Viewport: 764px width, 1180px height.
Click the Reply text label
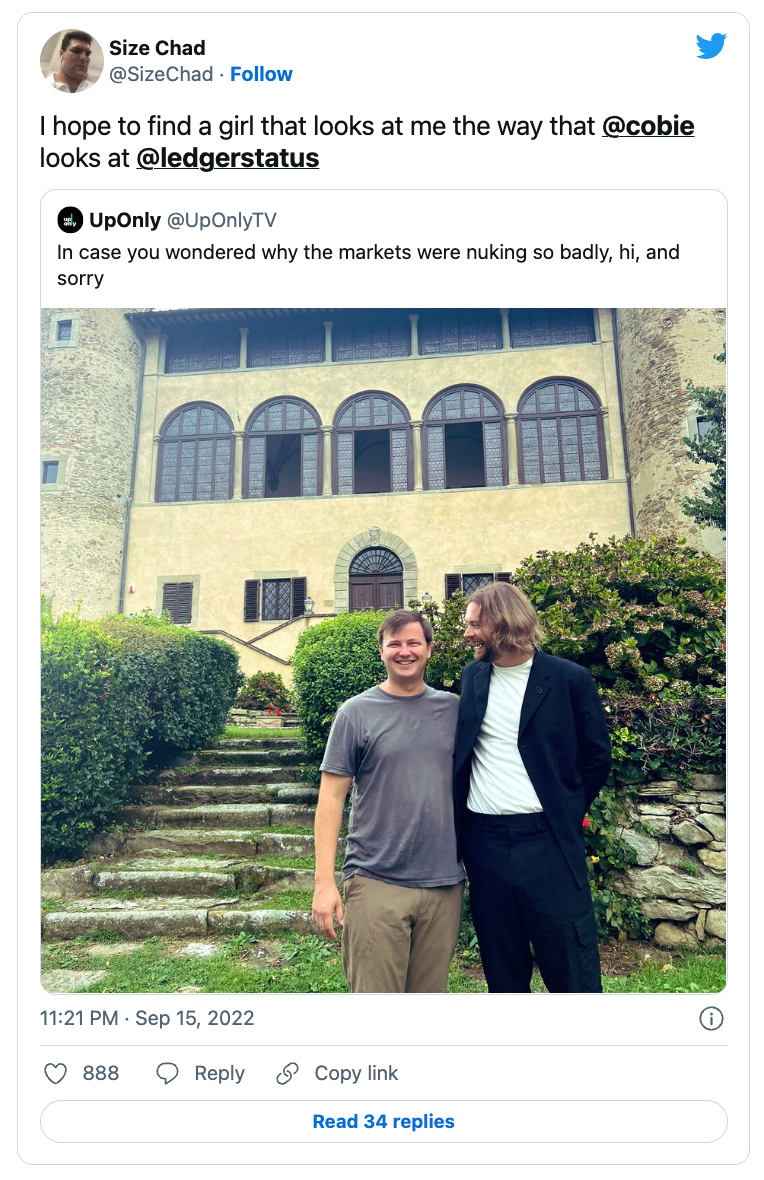[219, 1073]
